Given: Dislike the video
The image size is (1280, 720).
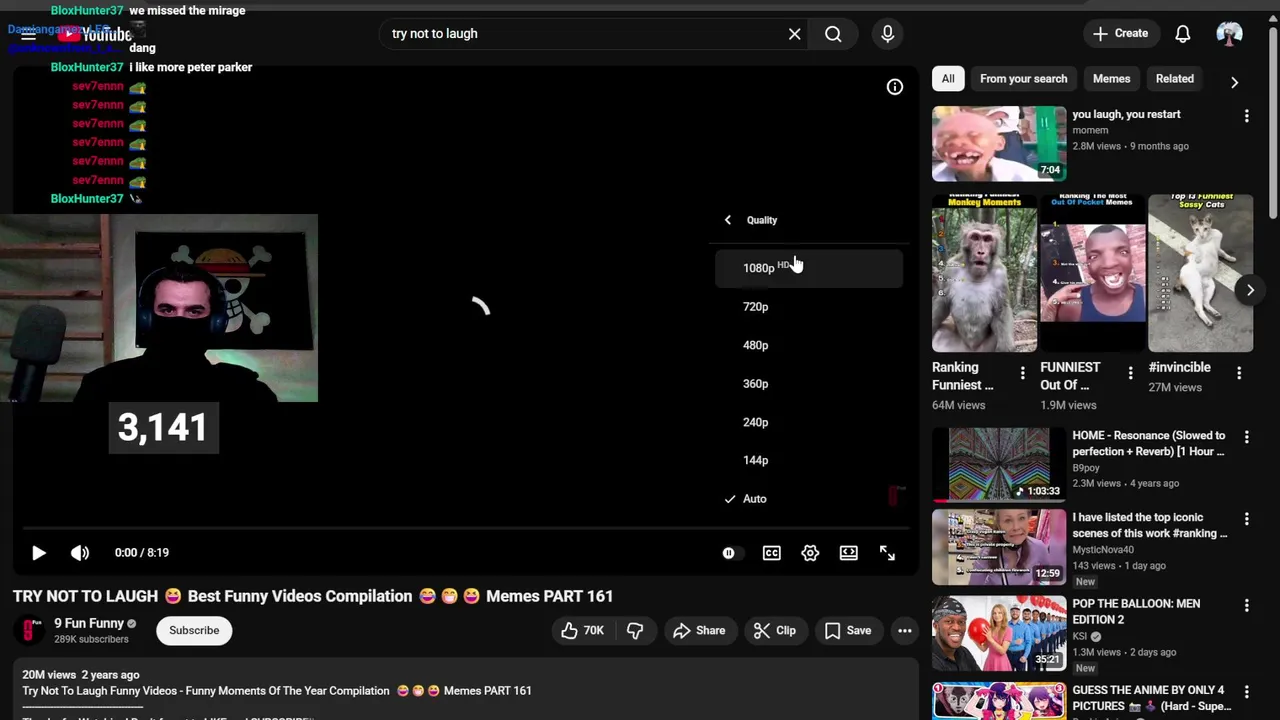Looking at the screenshot, I should 635,631.
